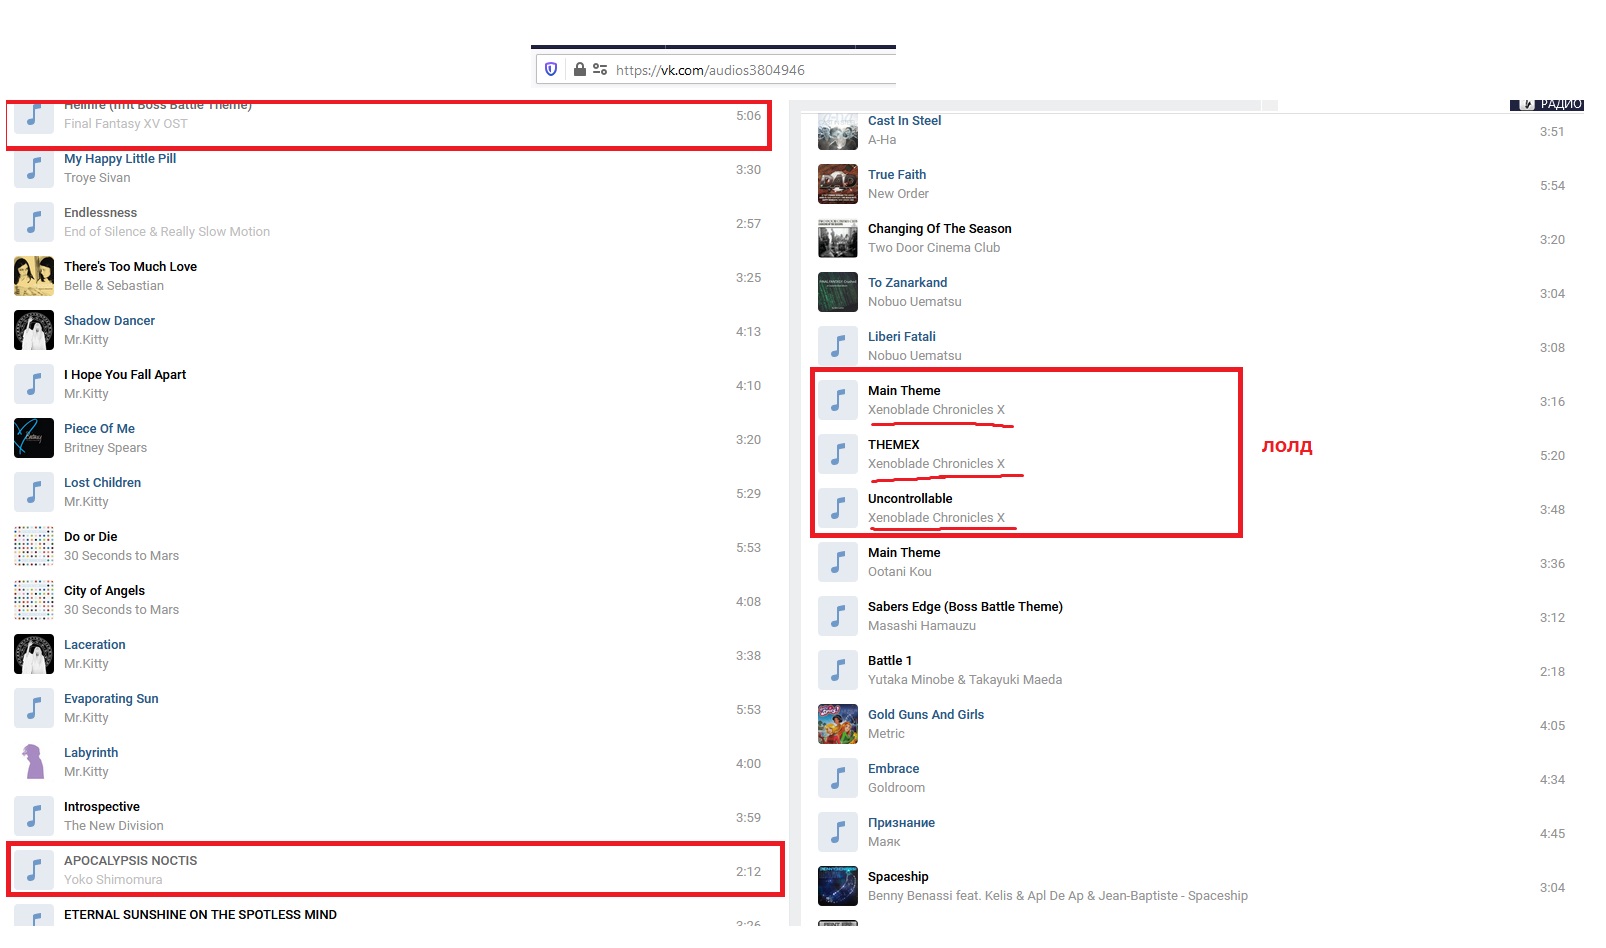This screenshot has width=1606, height=948.
Task: Click the Spaceship album artwork
Action: click(838, 887)
